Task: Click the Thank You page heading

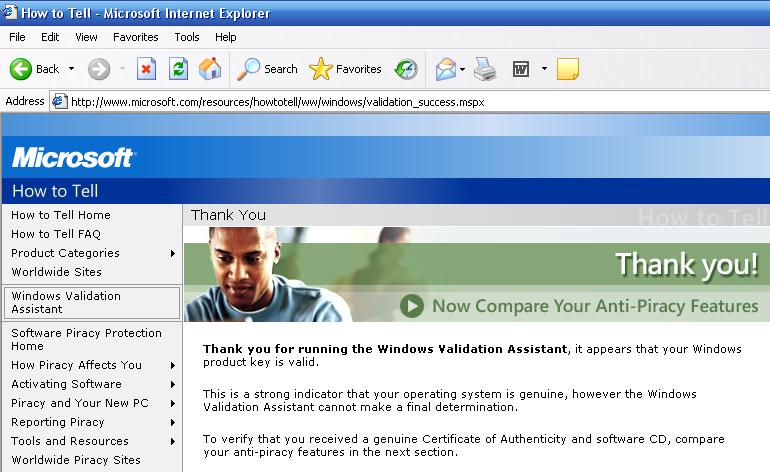Action: point(228,215)
